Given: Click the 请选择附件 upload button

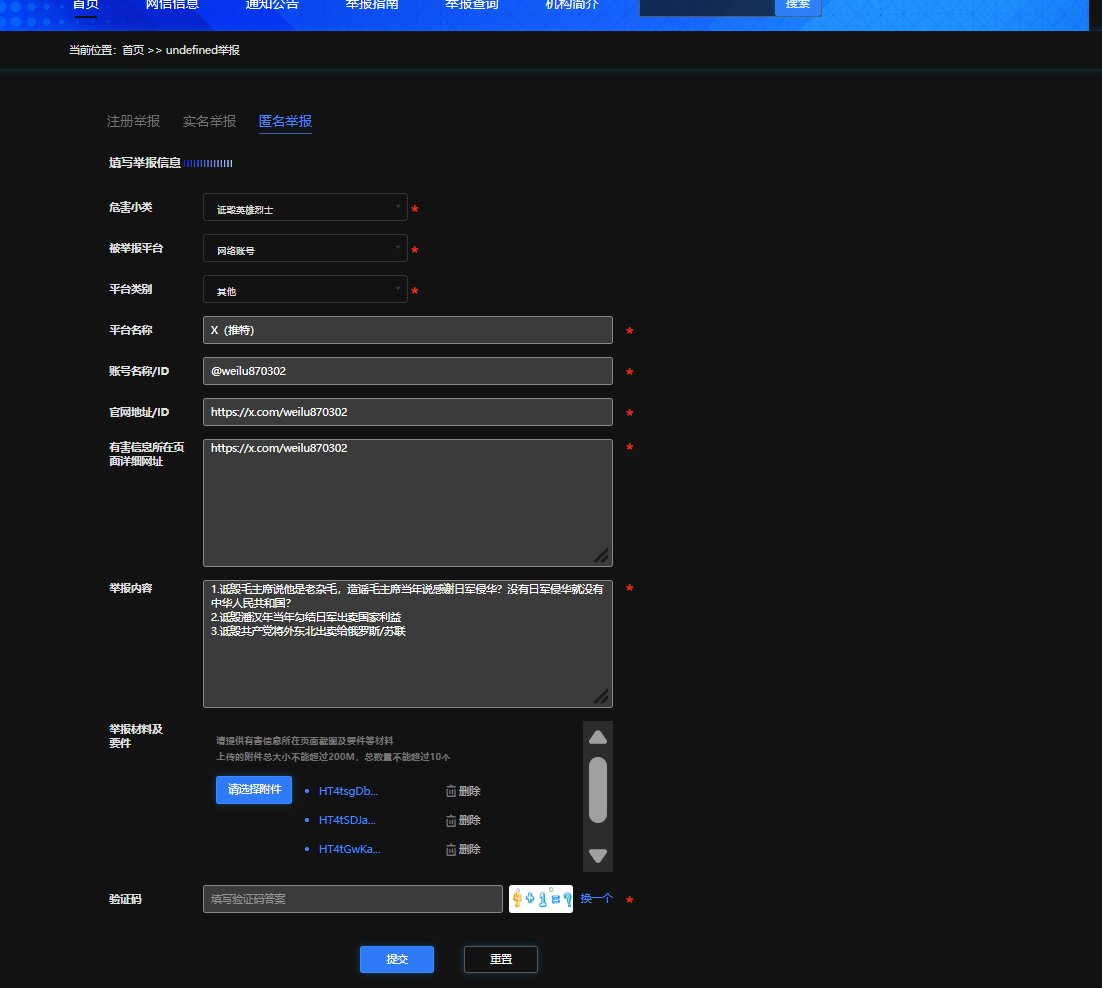Looking at the screenshot, I should tap(254, 790).
